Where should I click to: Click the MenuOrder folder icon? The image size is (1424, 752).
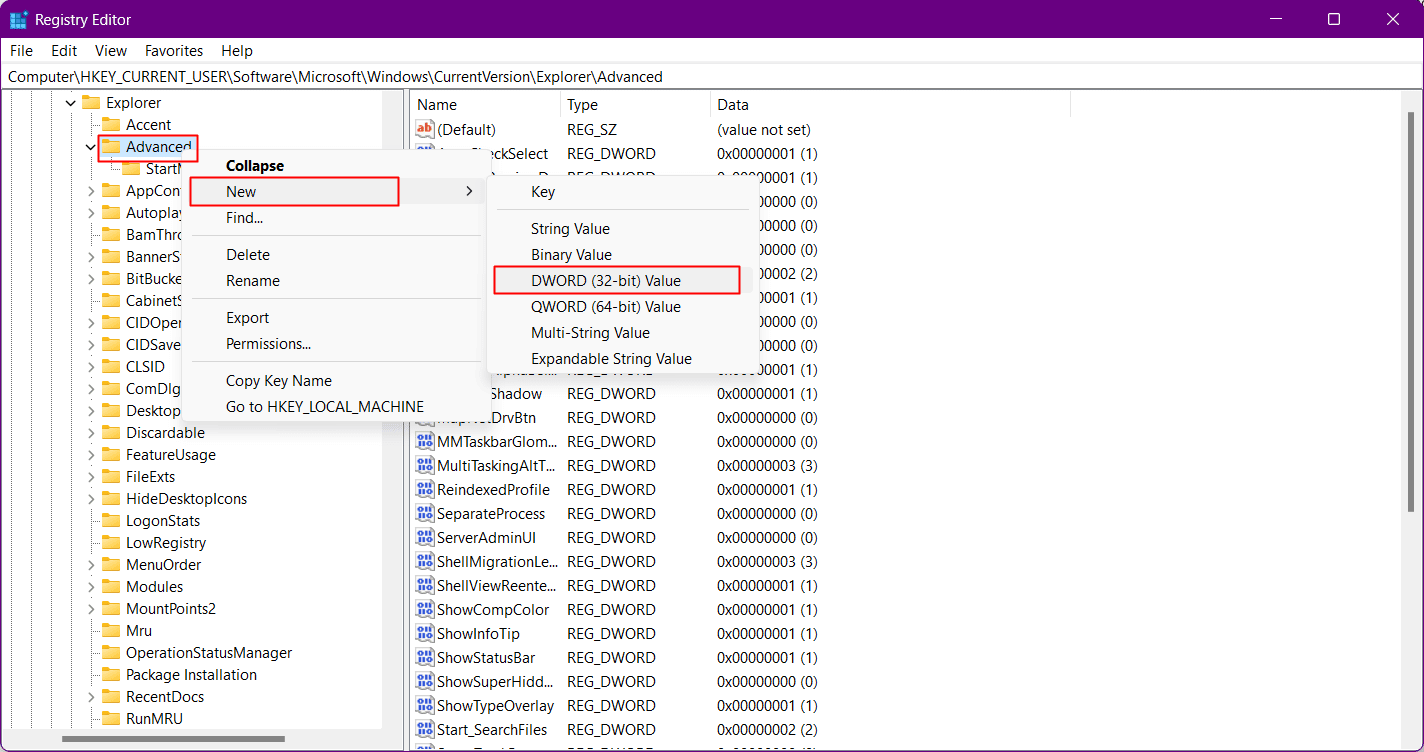111,564
